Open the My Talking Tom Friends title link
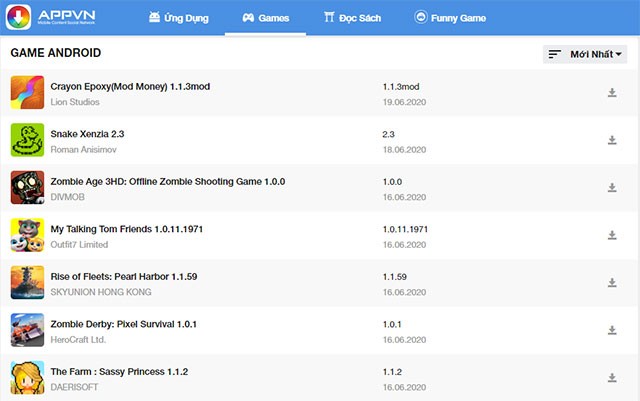 (x=126, y=229)
